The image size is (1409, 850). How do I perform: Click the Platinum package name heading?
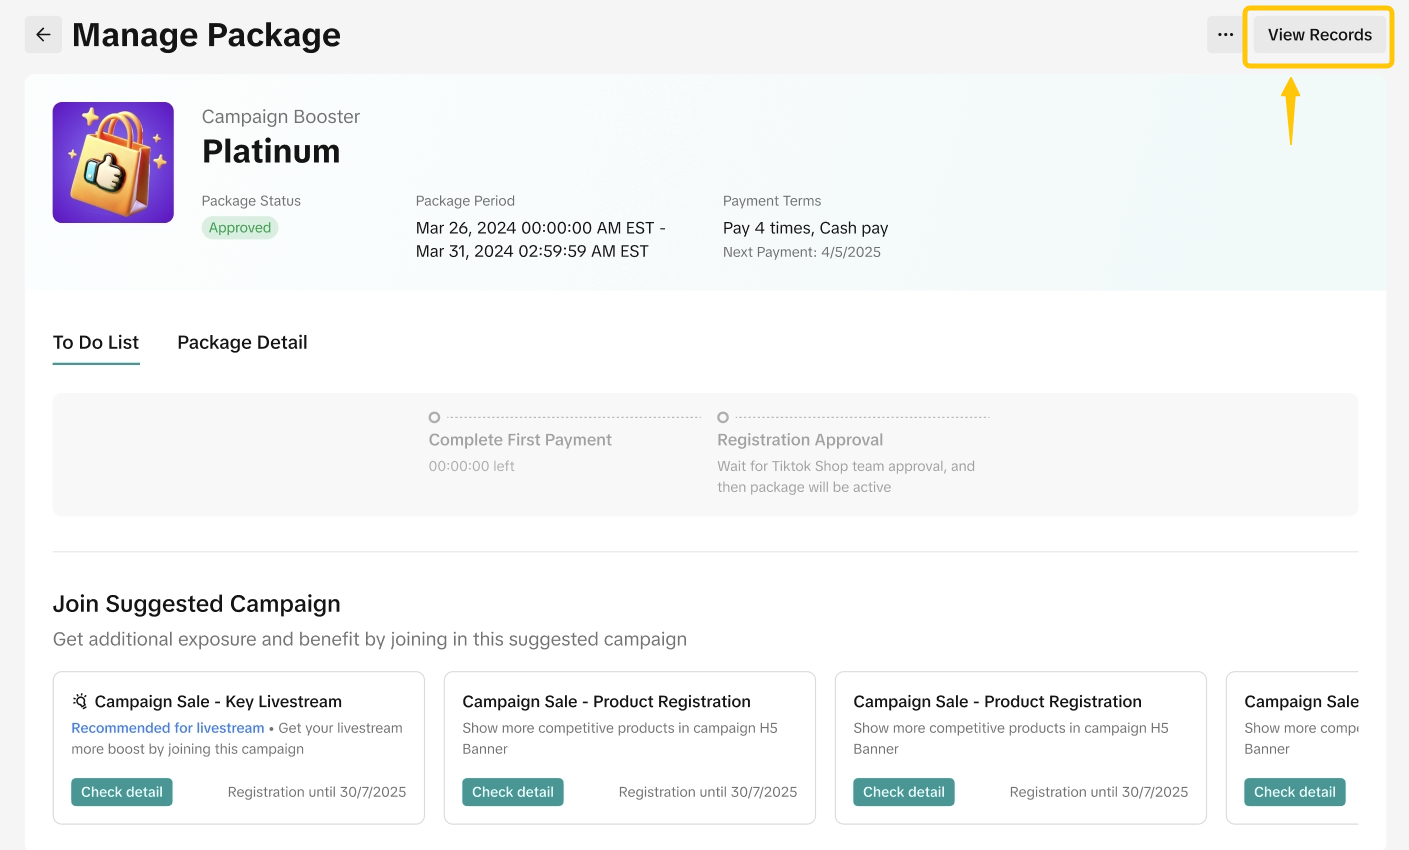click(x=271, y=152)
